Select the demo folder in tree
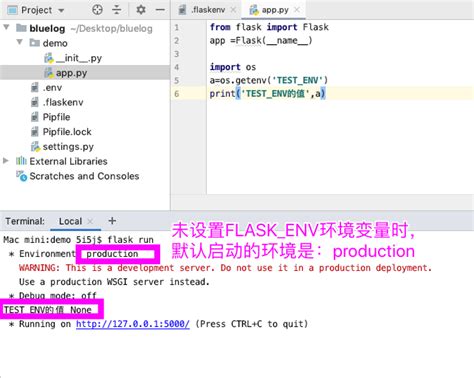The image size is (474, 378). tap(55, 43)
